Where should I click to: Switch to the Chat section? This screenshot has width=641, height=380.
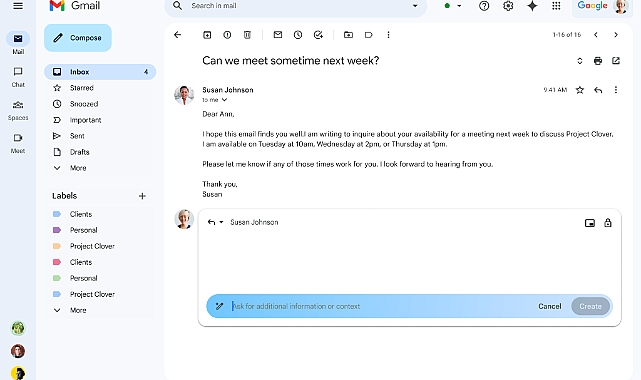18,77
